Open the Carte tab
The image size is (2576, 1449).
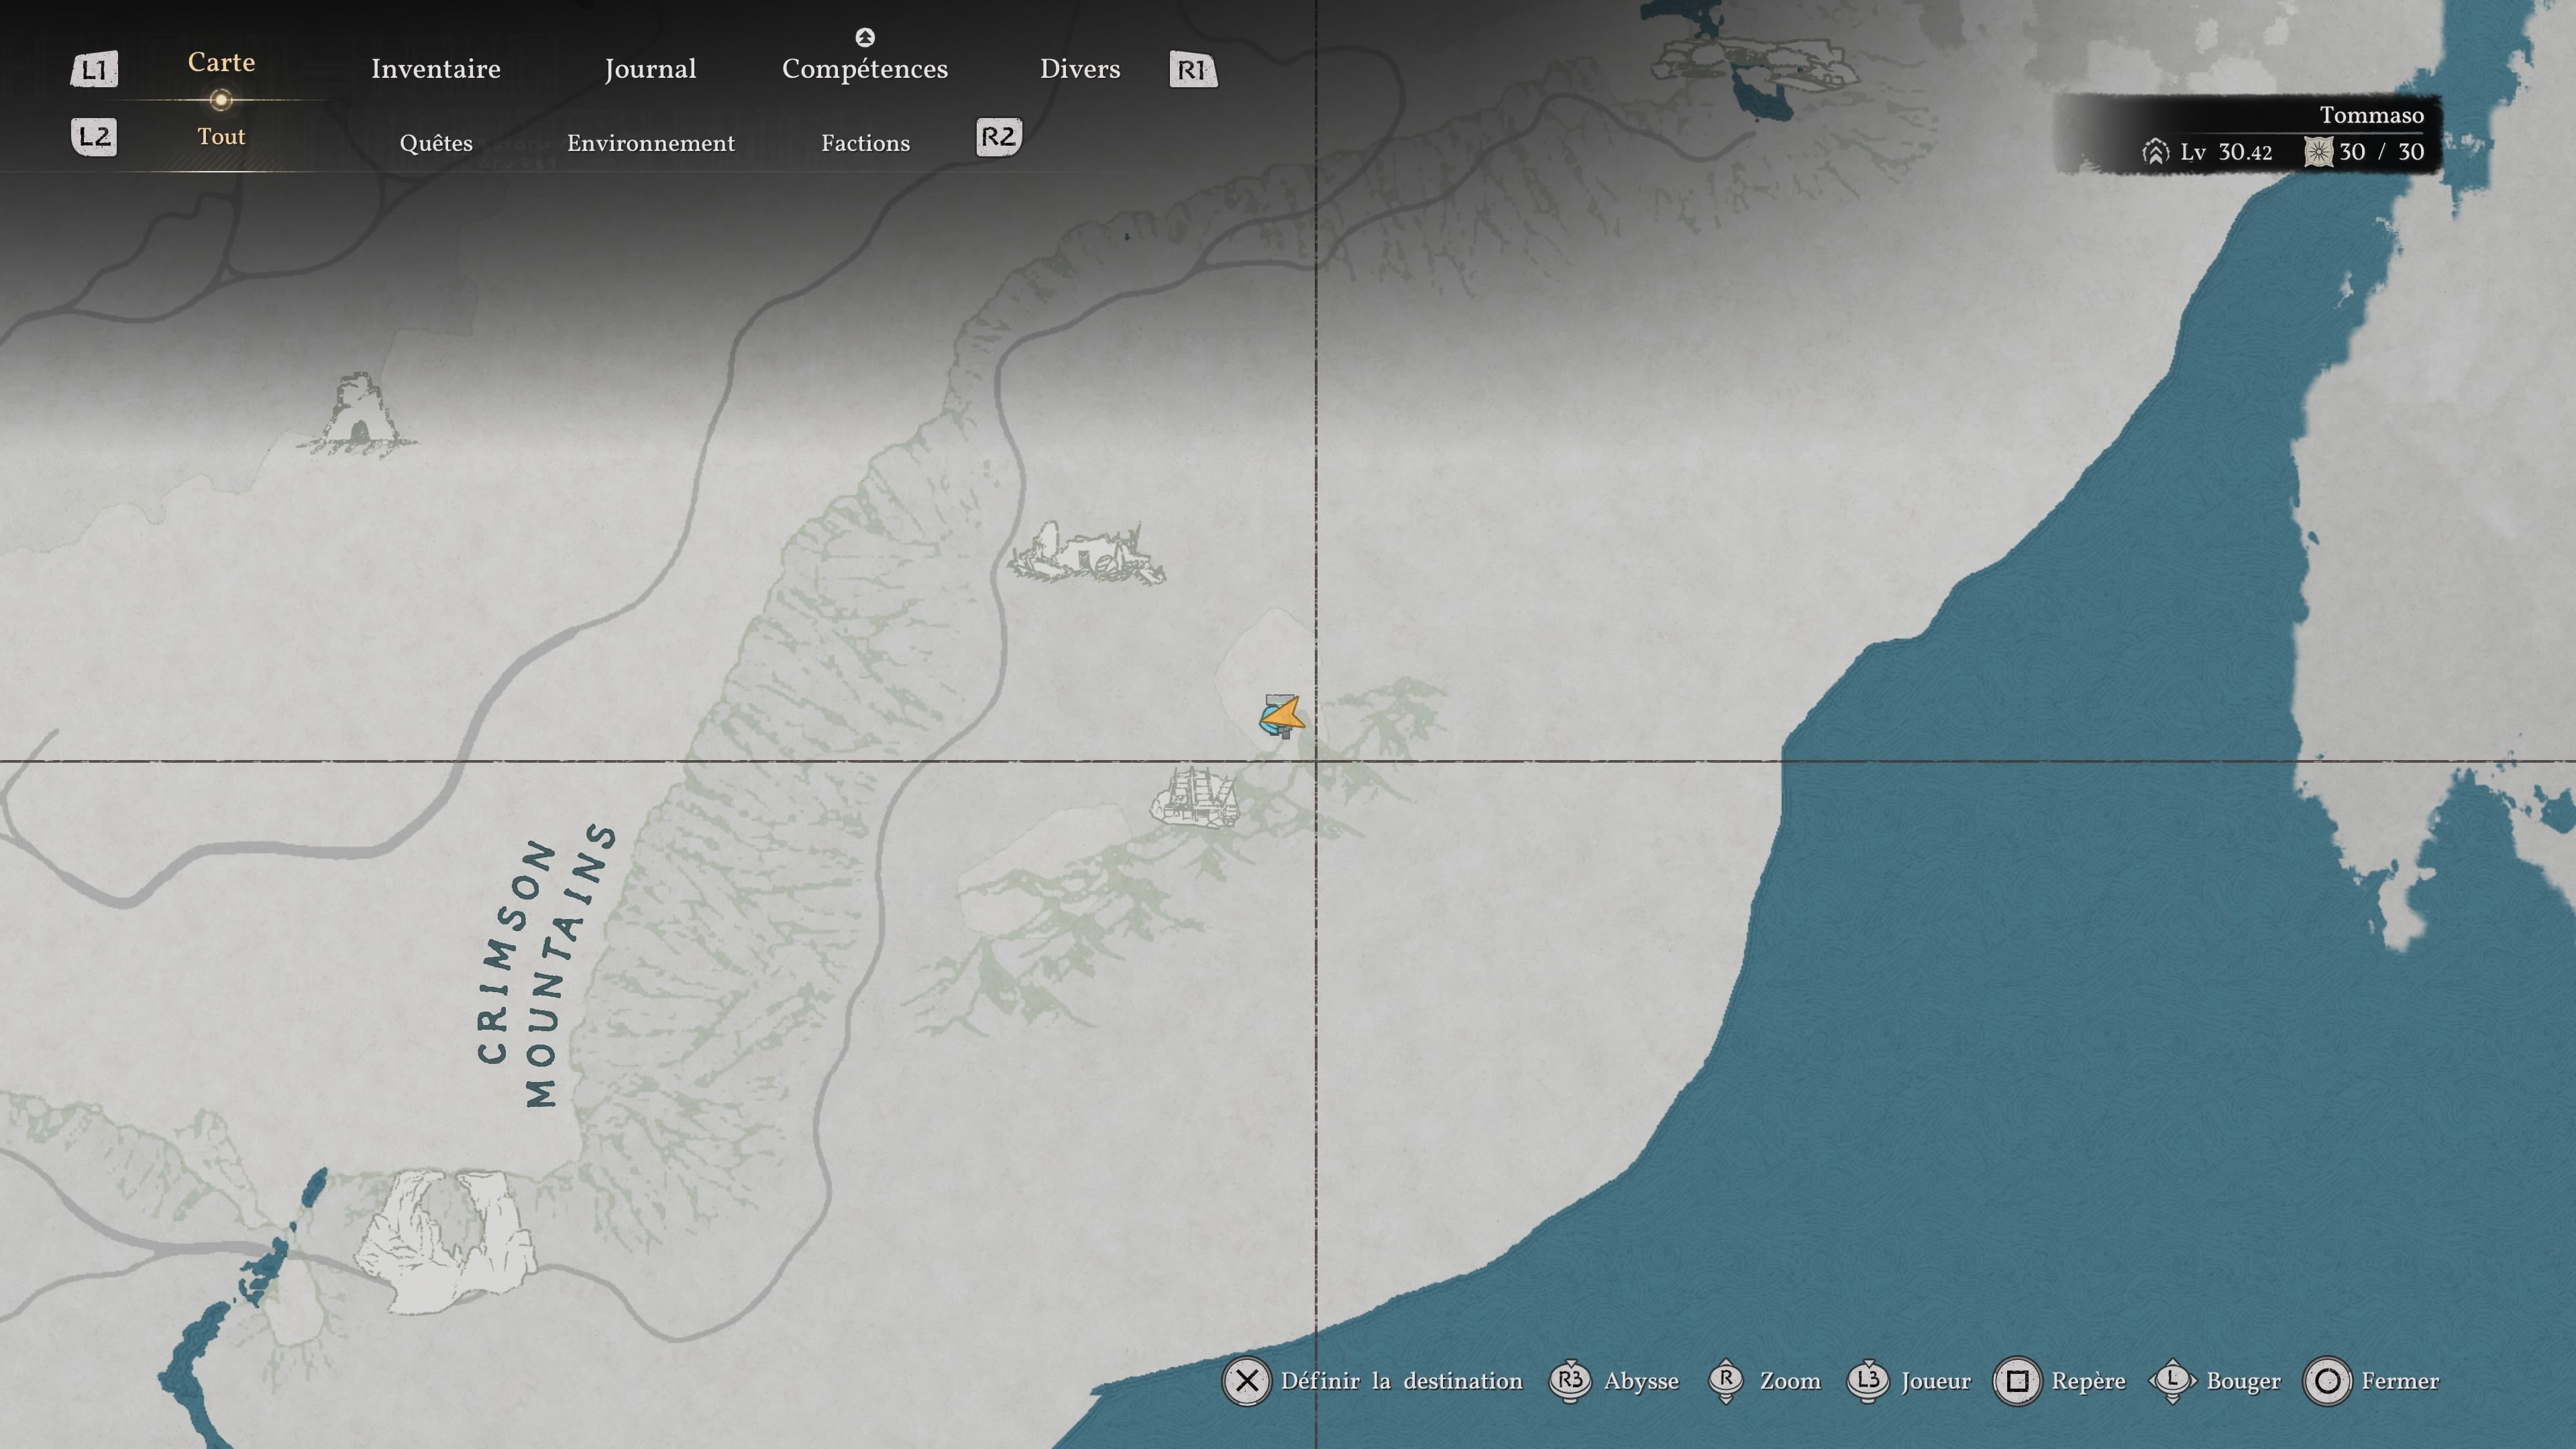[x=221, y=62]
